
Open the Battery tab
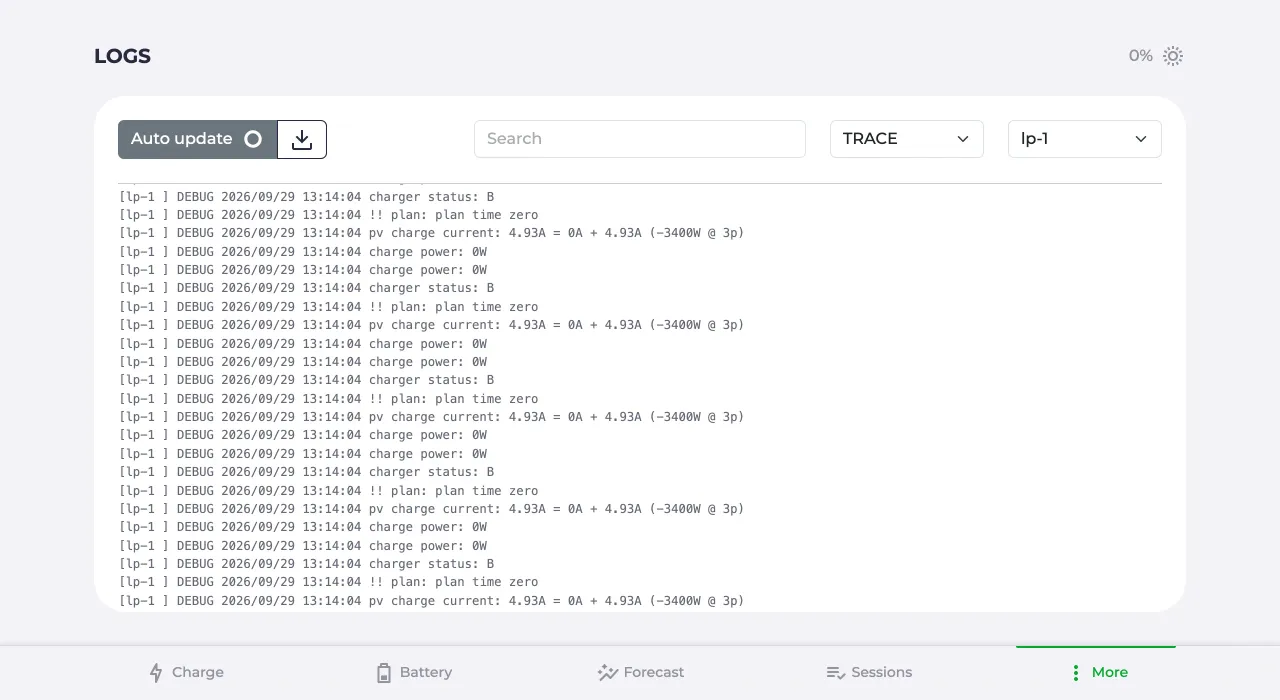[x=414, y=673]
